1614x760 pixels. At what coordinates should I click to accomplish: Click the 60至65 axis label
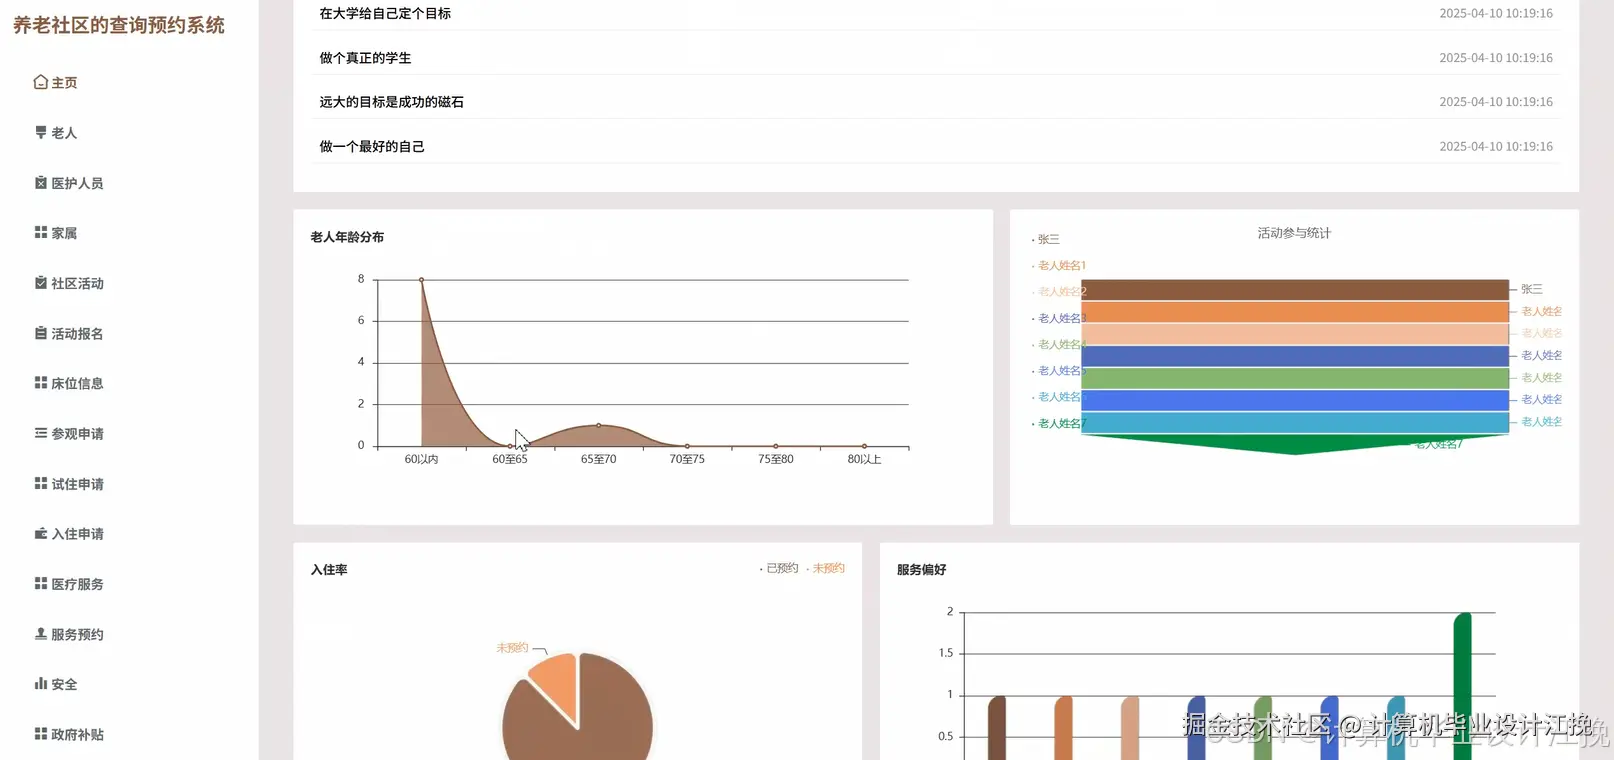coord(510,459)
